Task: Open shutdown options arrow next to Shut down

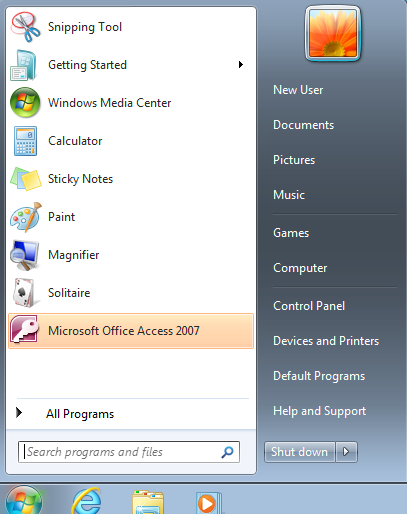Action: point(346,452)
